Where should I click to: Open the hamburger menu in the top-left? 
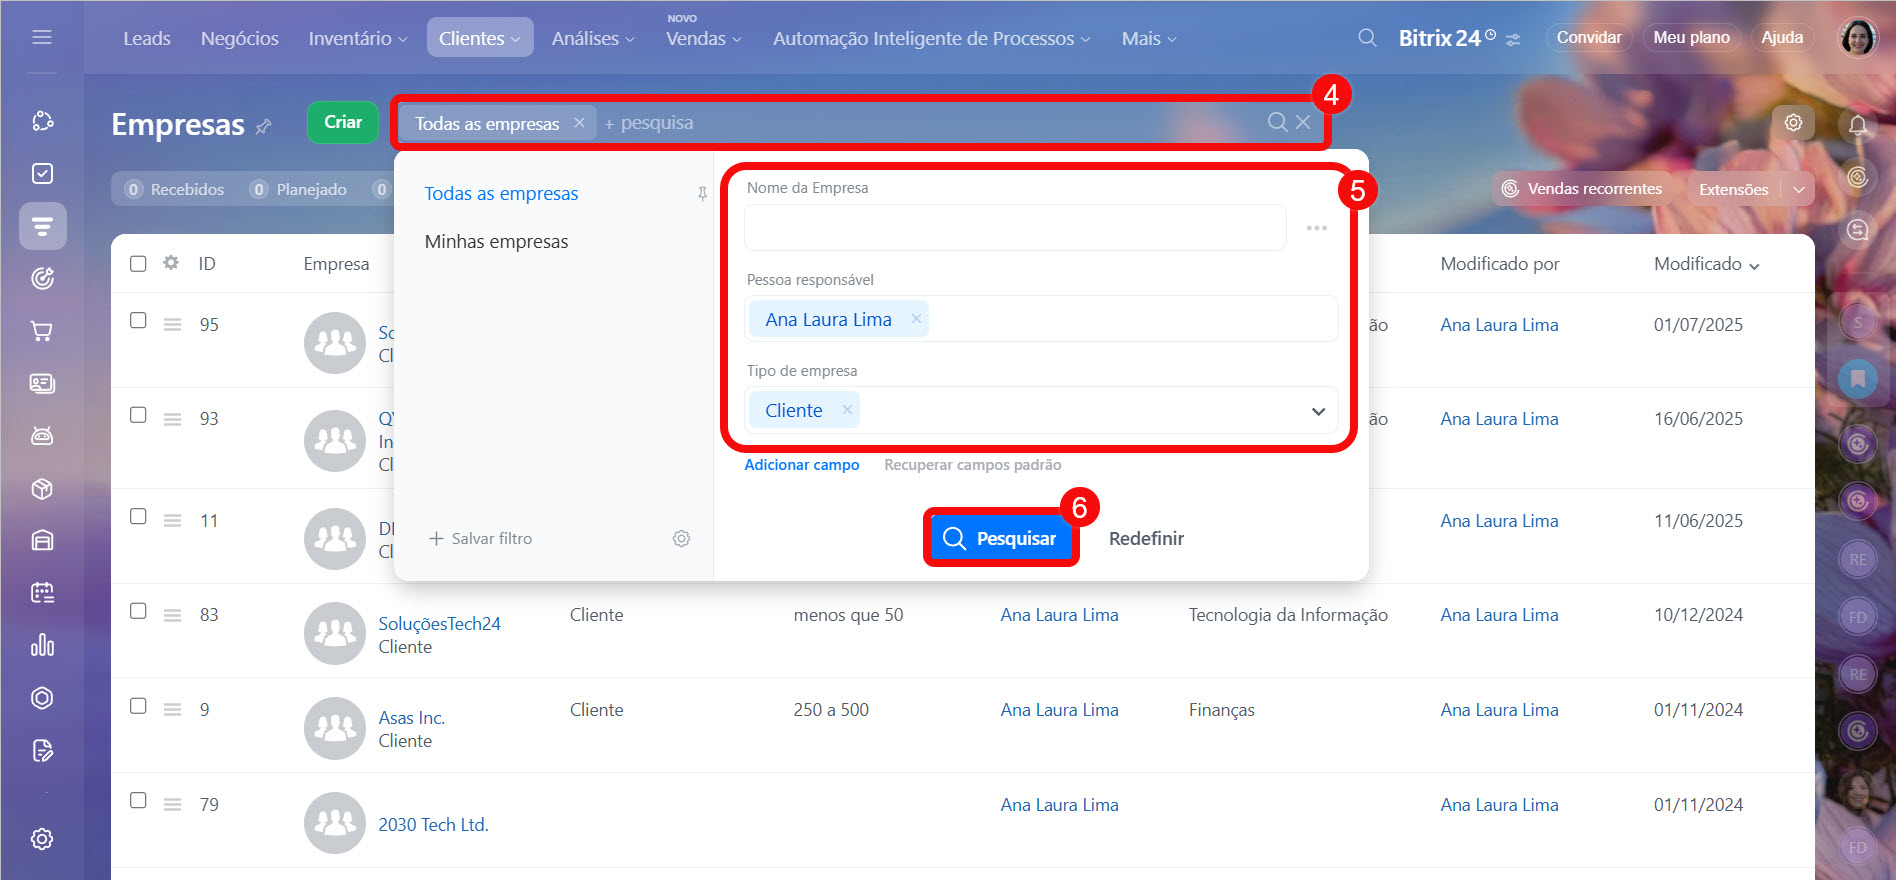point(42,38)
